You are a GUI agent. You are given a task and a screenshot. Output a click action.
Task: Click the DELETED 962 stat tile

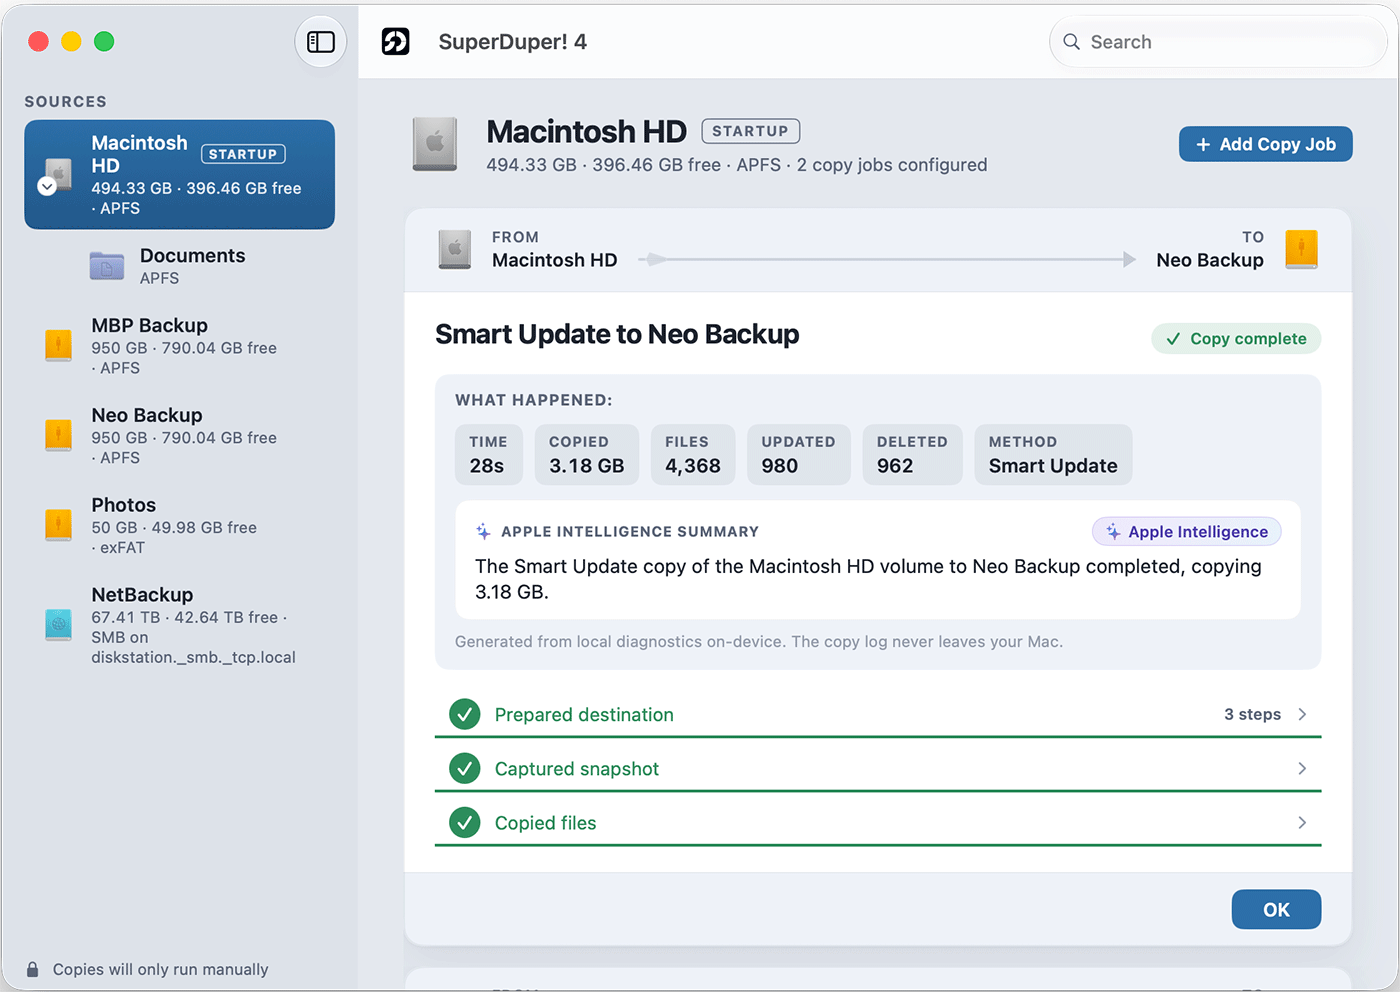913,455
